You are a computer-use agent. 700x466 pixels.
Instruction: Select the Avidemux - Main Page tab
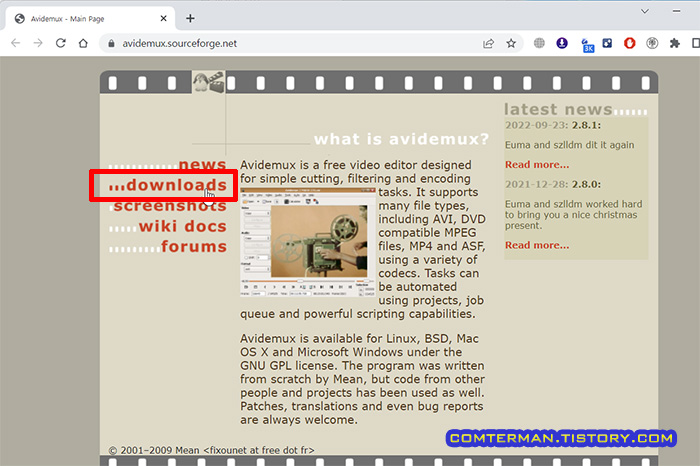pyautogui.click(x=90, y=19)
